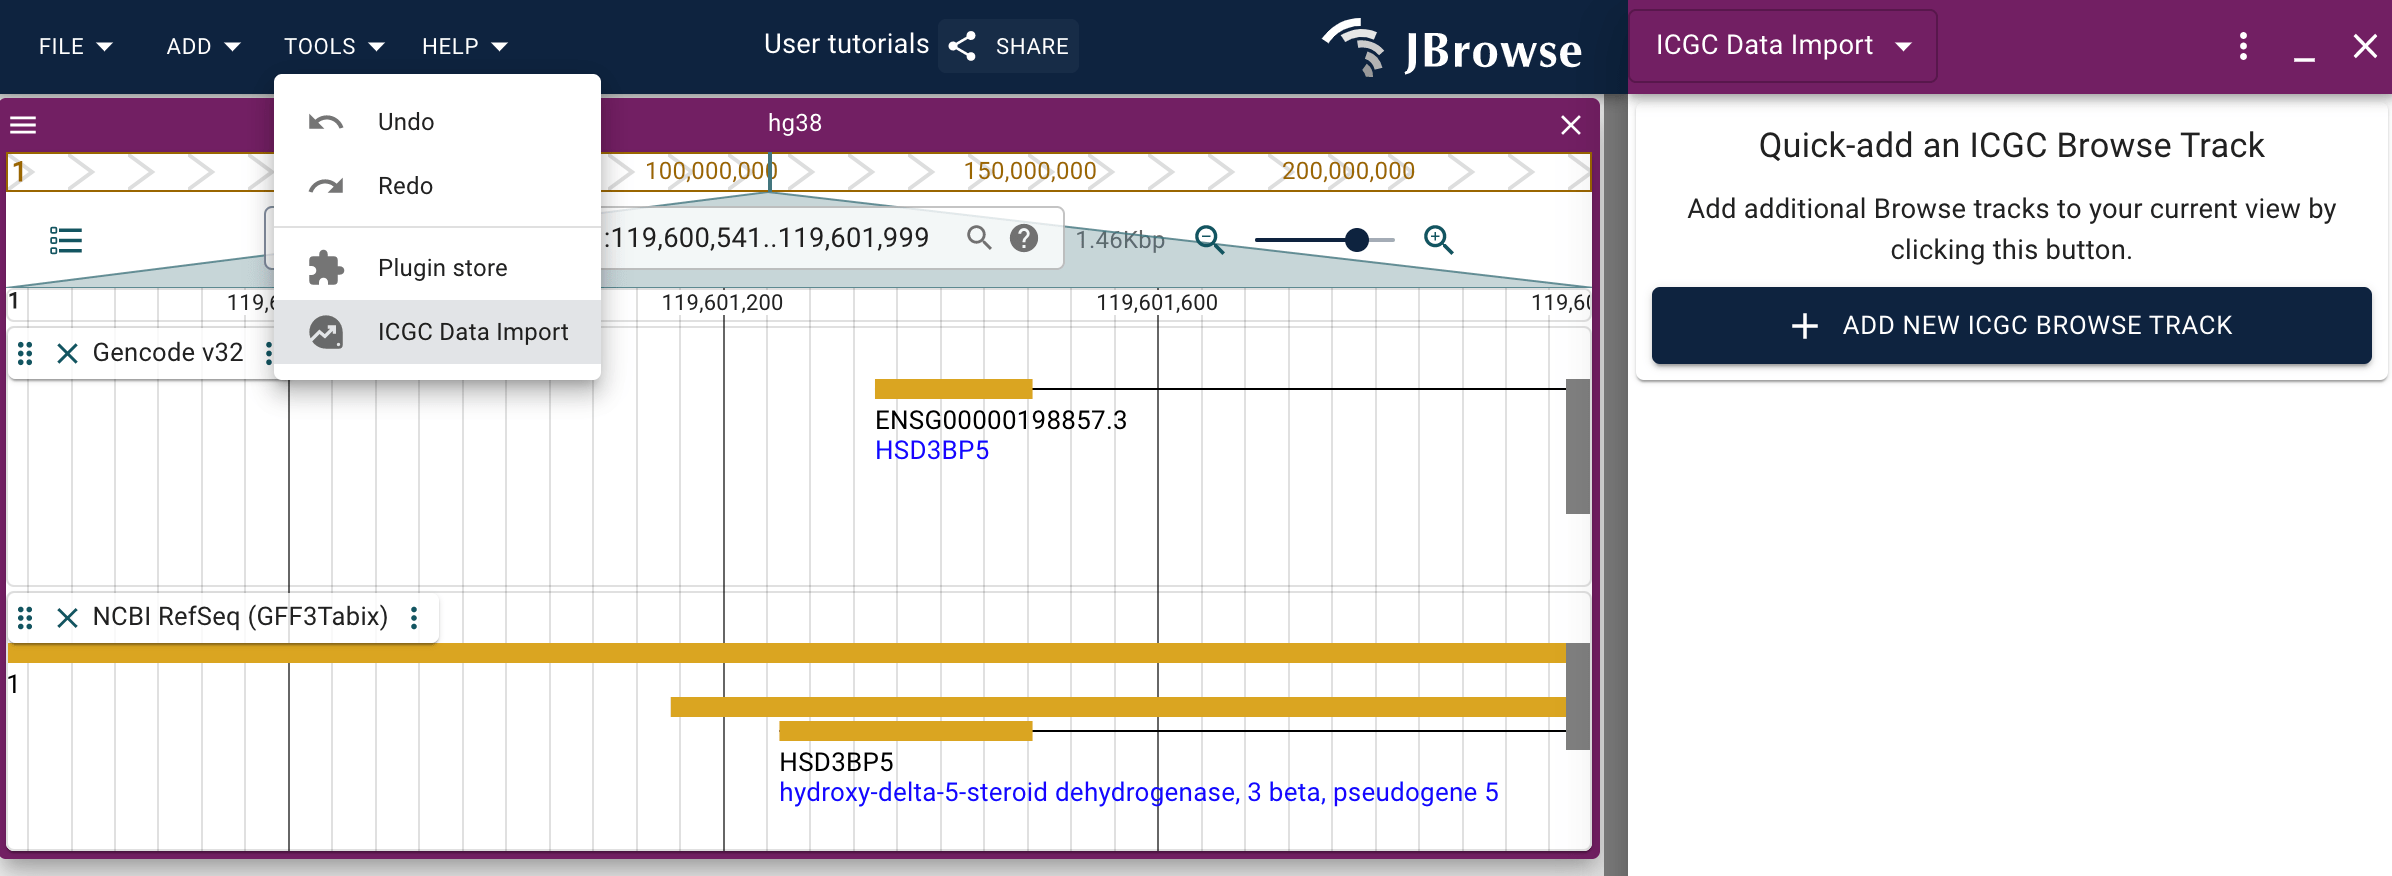Viewport: 2392px width, 876px height.
Task: Click the 119,601,200 ruler label
Action: click(x=722, y=302)
